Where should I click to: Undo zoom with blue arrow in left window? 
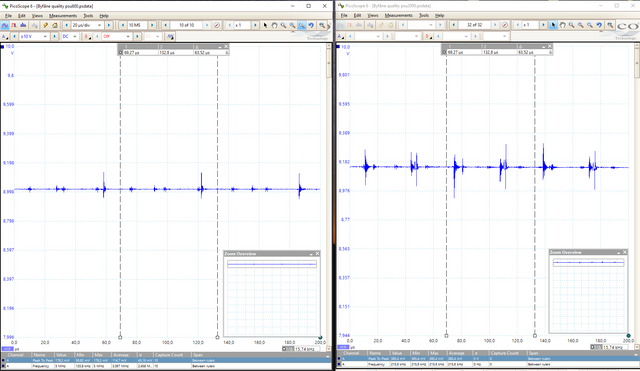311,25
